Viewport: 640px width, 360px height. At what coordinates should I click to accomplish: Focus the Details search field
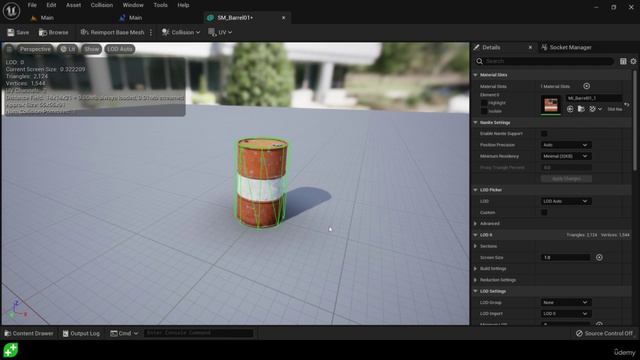tap(544, 61)
